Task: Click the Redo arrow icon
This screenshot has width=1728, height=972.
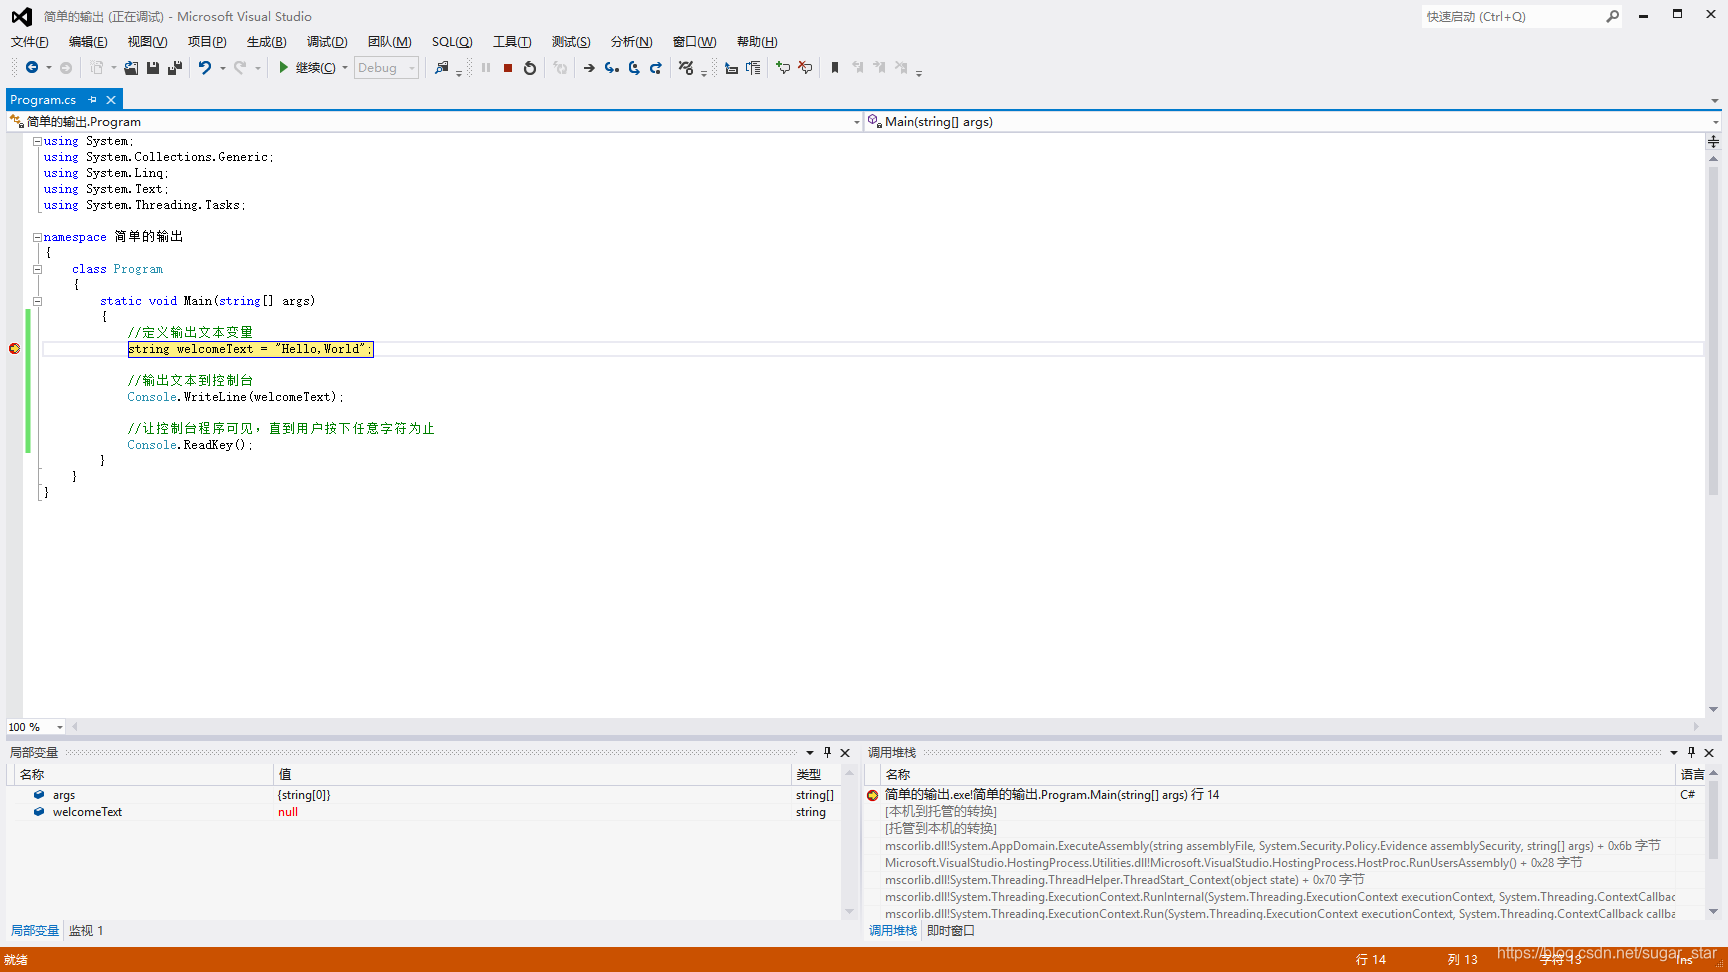Action: click(x=240, y=68)
